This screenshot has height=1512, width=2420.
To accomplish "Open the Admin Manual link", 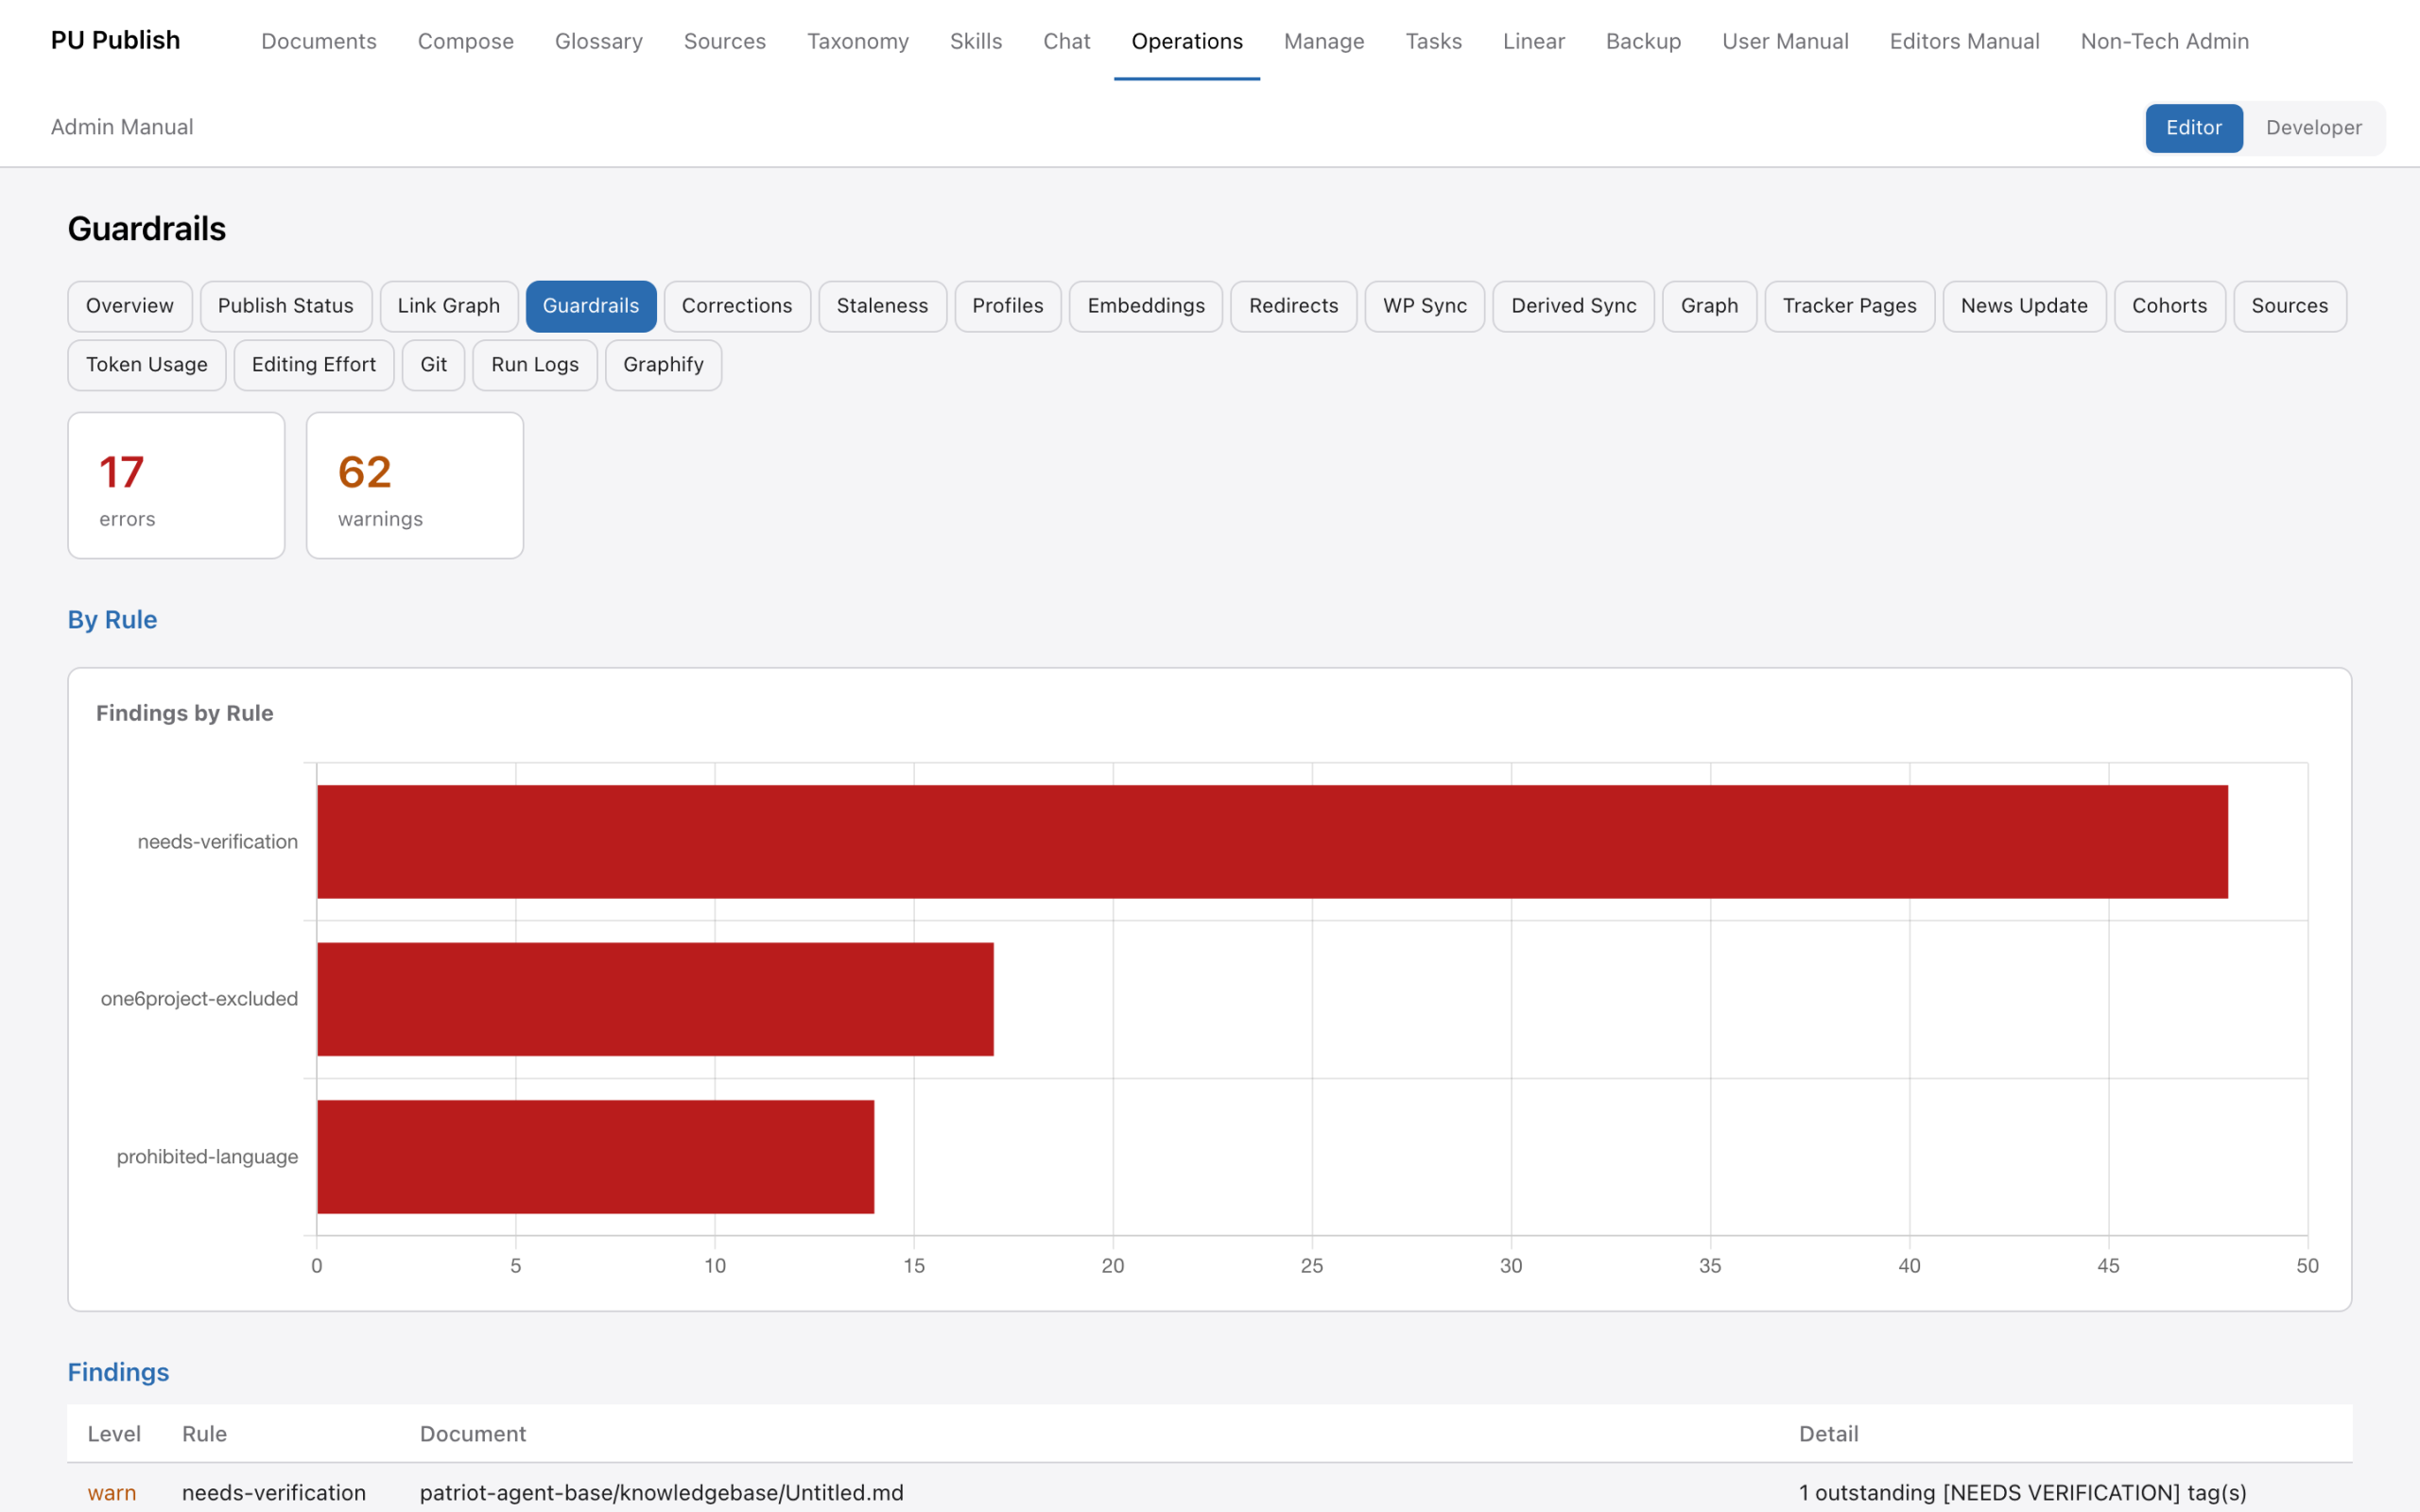I will (x=122, y=127).
